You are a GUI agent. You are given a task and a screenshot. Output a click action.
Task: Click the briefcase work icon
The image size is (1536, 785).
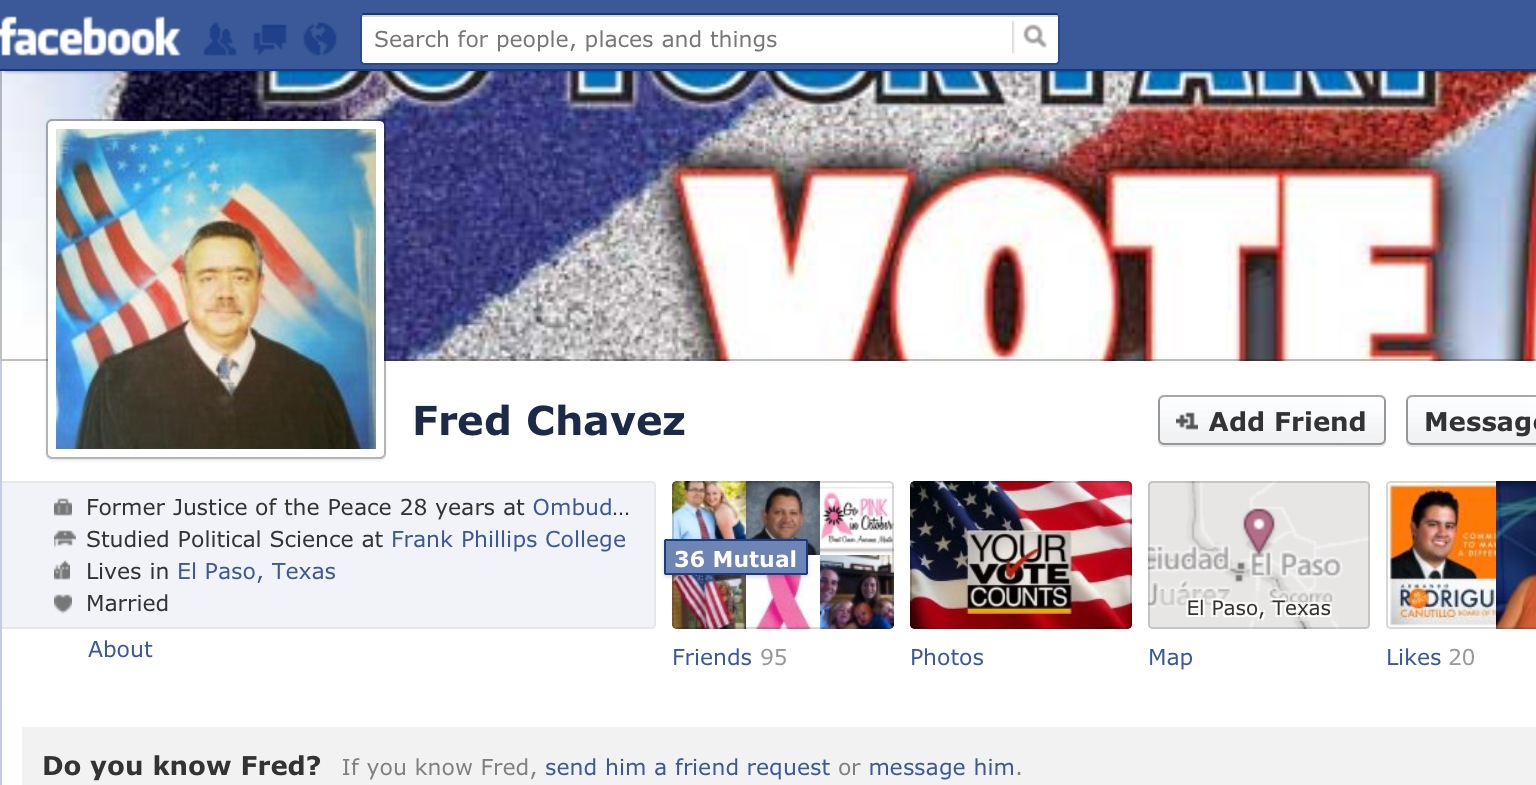(x=63, y=507)
